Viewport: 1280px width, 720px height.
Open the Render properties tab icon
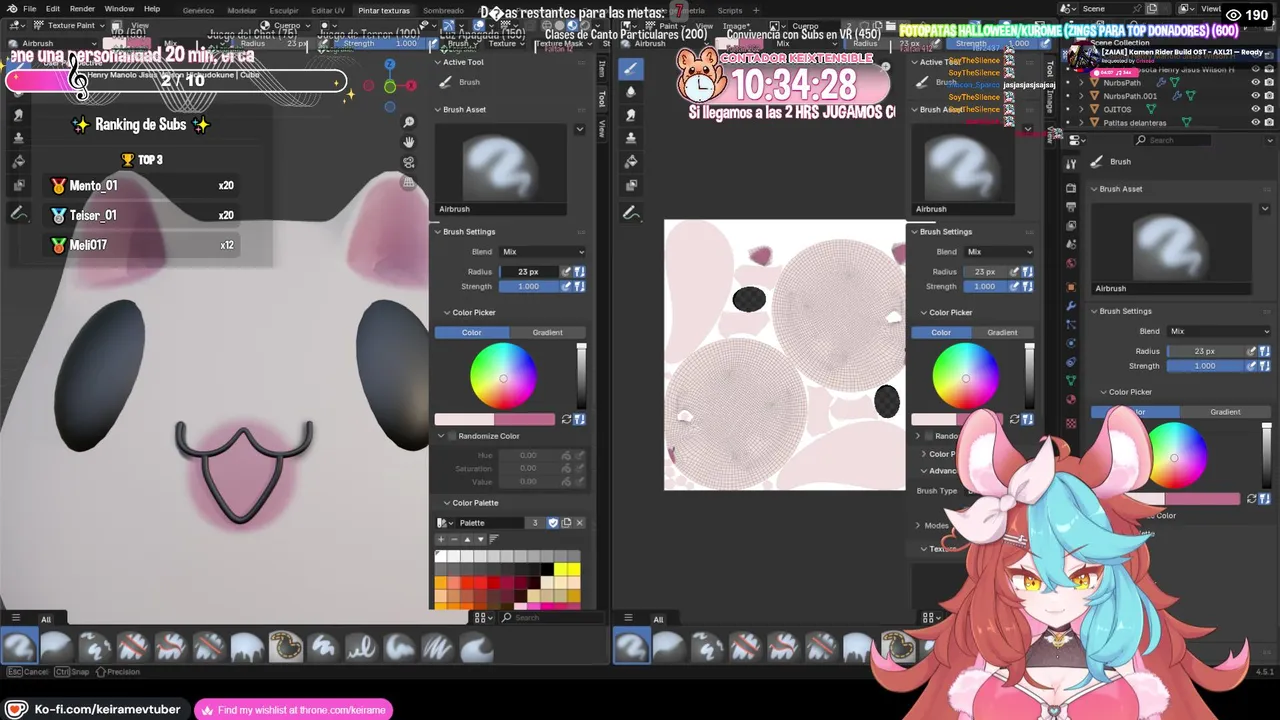click(1071, 188)
